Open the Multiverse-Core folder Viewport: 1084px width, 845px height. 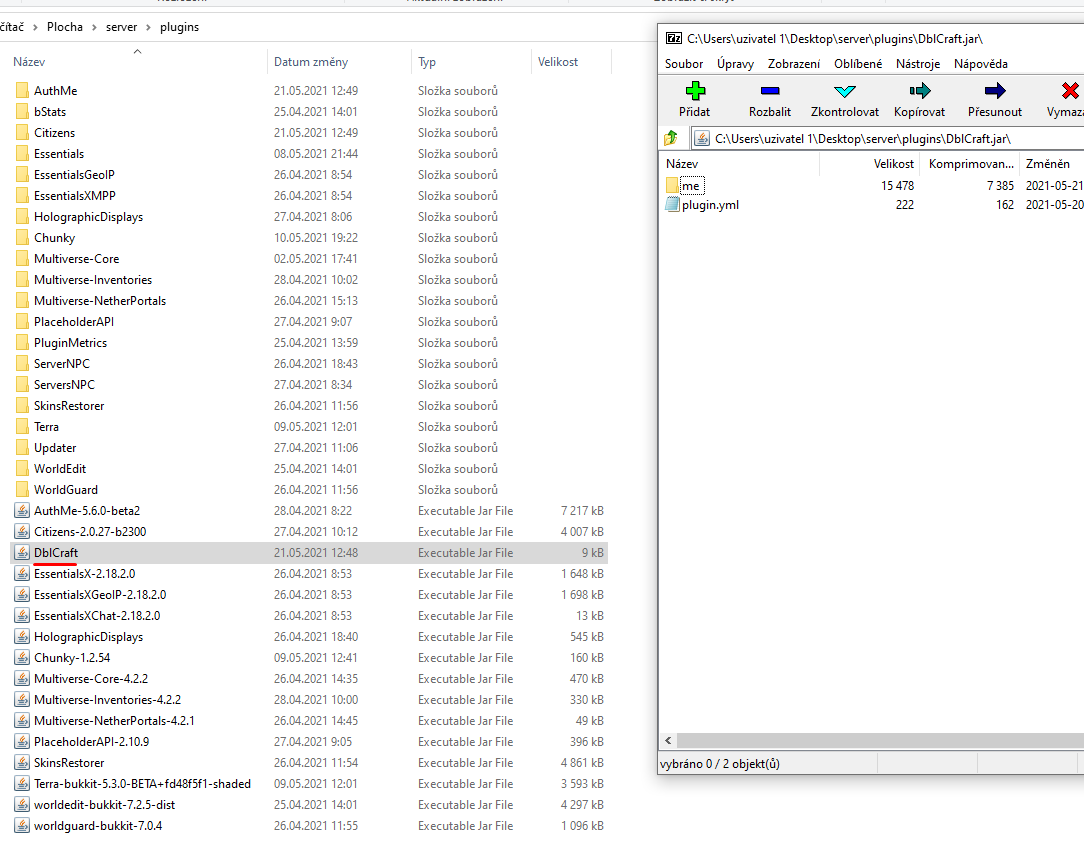tap(74, 258)
